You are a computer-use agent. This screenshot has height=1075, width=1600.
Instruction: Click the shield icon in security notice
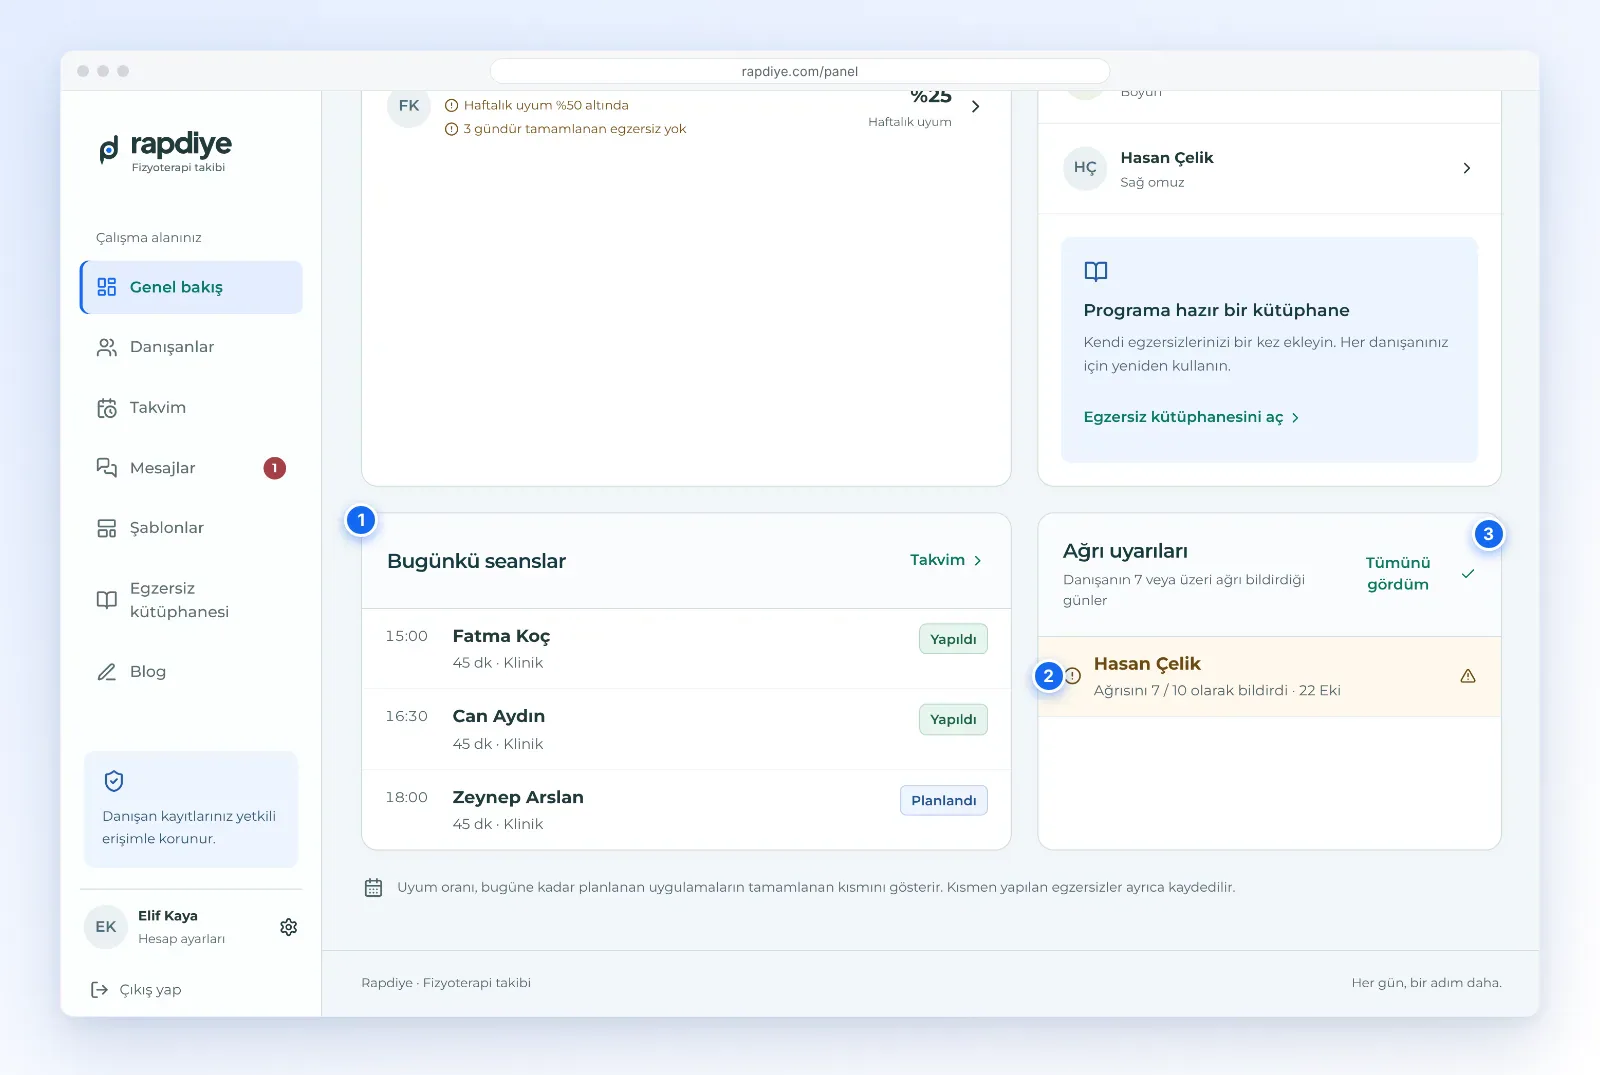click(x=114, y=781)
